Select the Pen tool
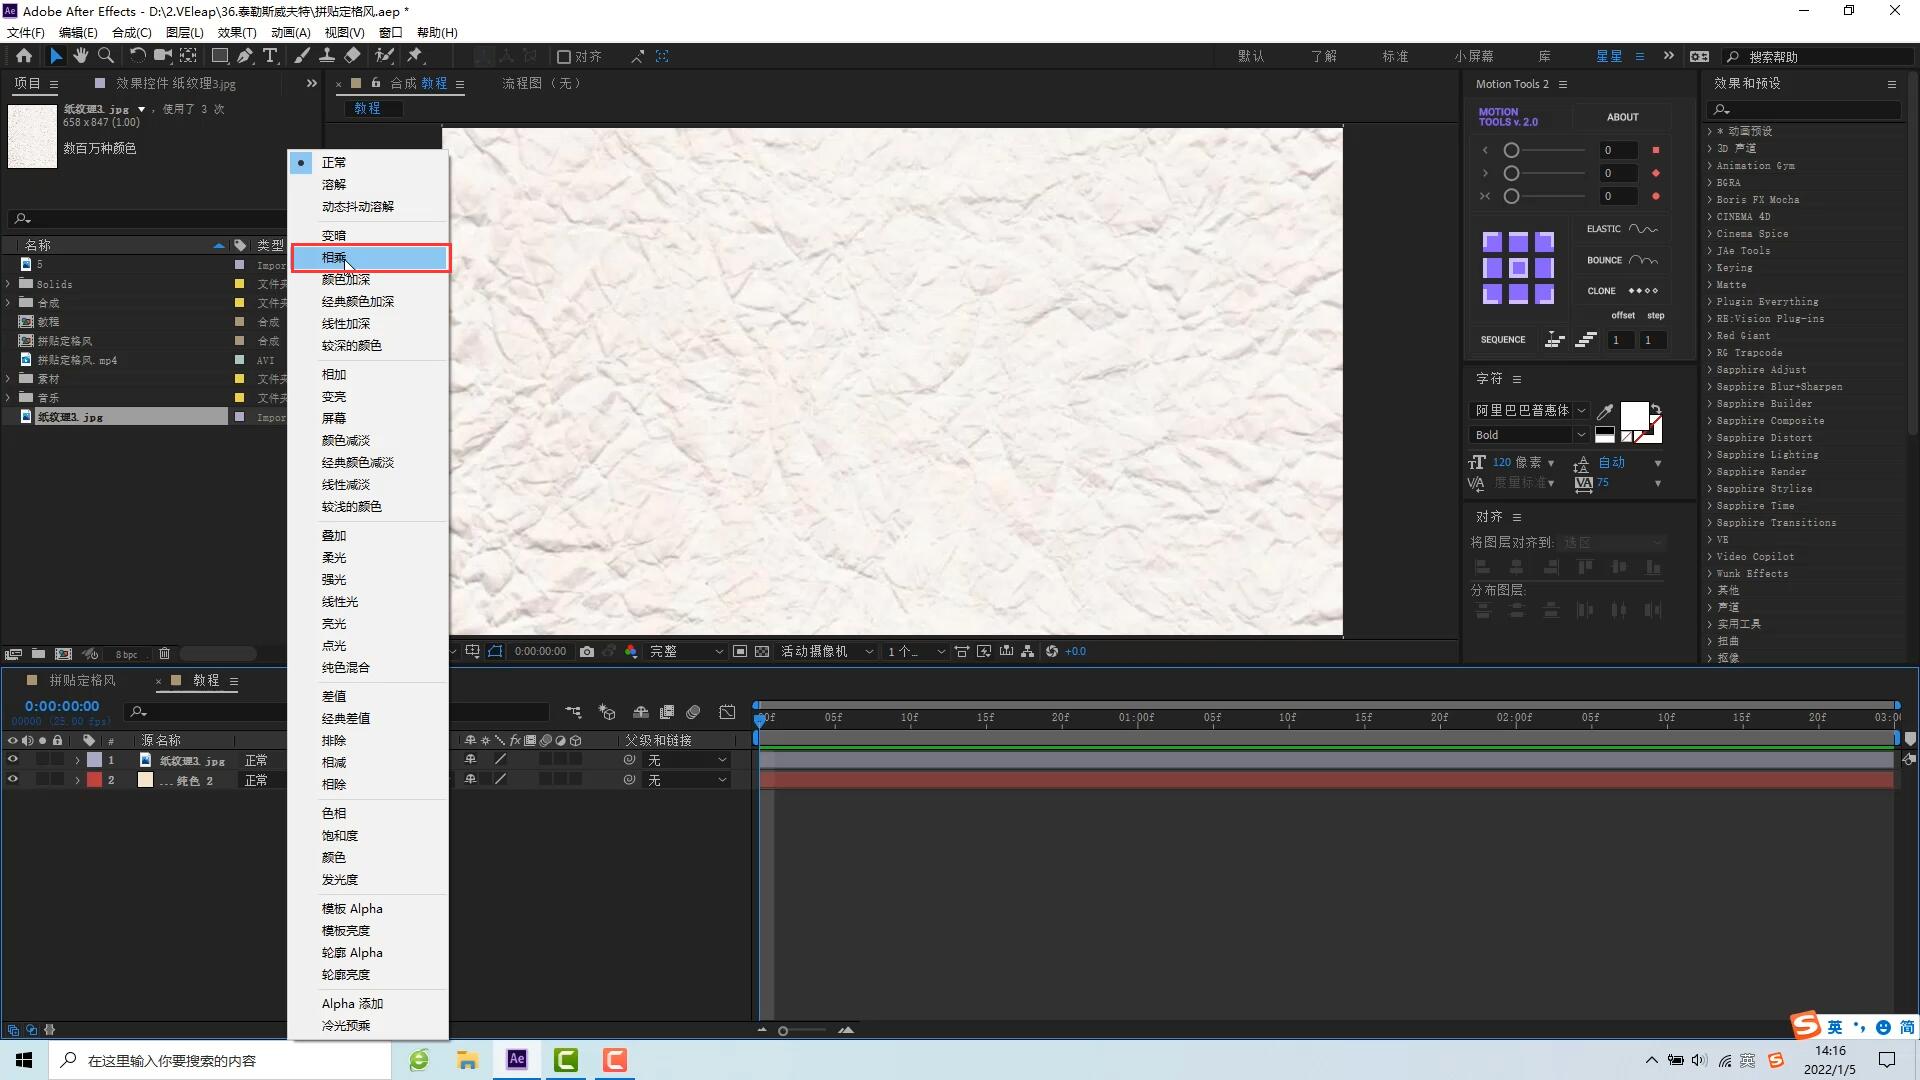1920x1080 pixels. click(245, 56)
